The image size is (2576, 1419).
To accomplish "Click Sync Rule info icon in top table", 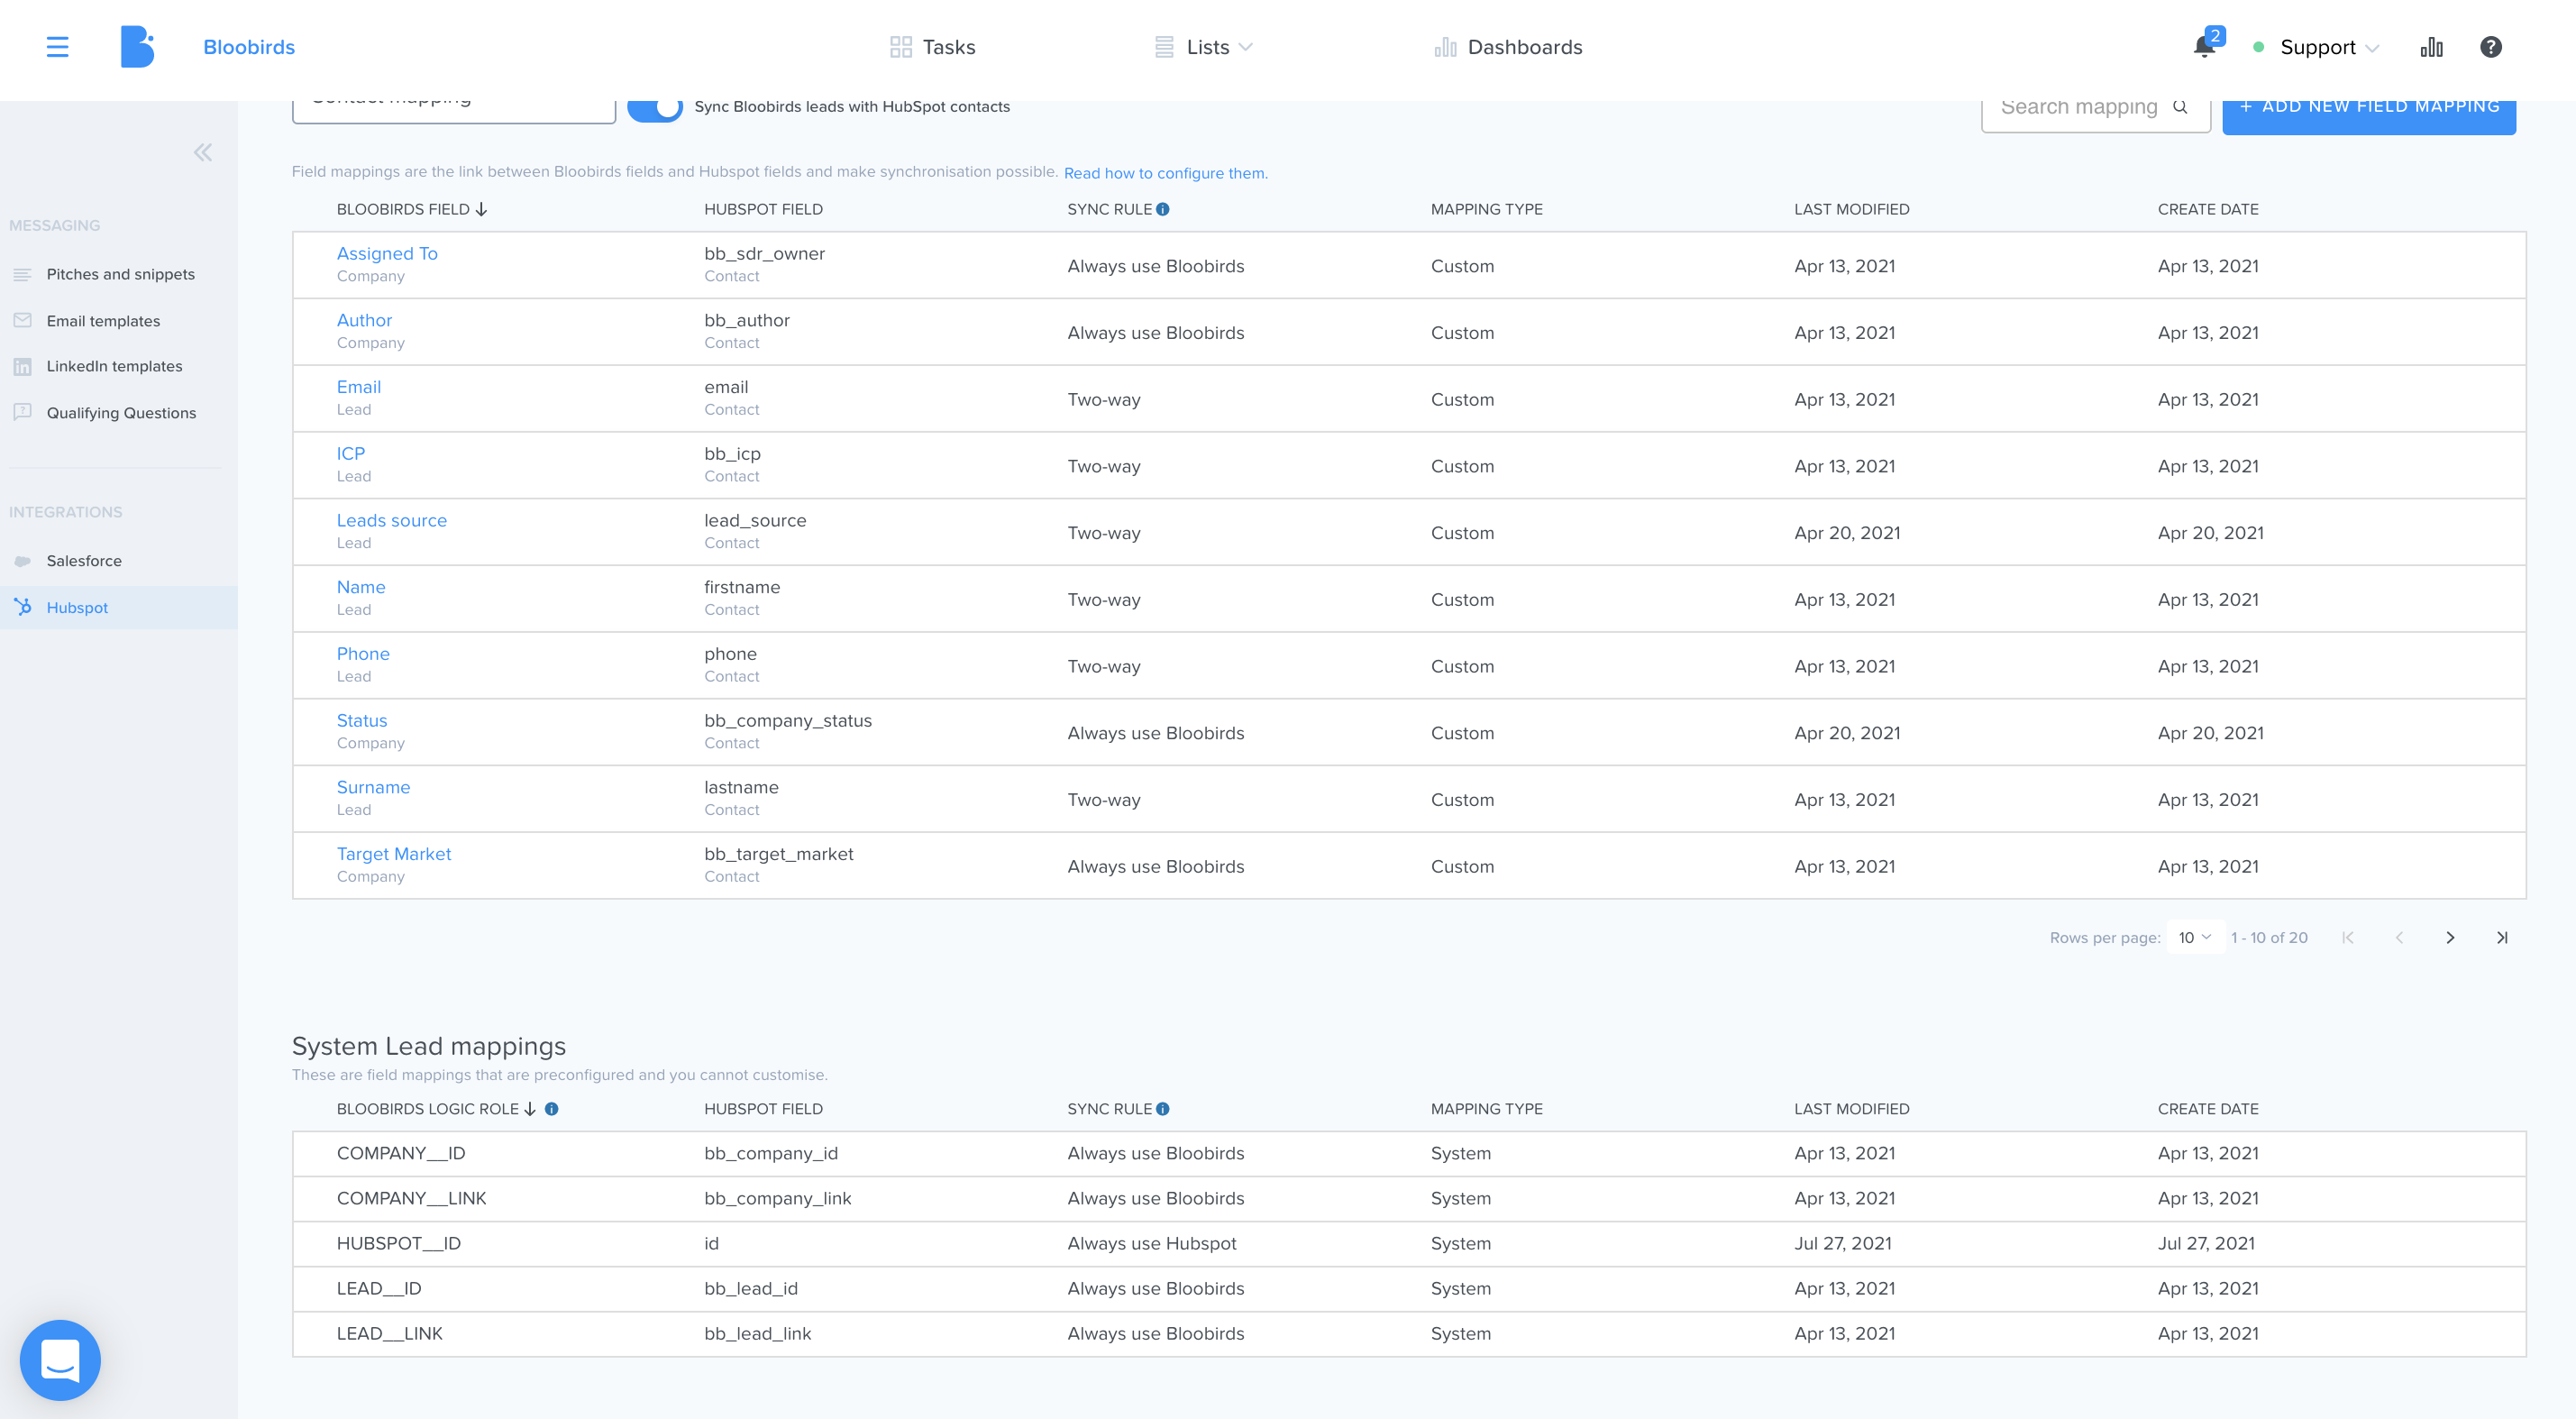I will (1163, 209).
